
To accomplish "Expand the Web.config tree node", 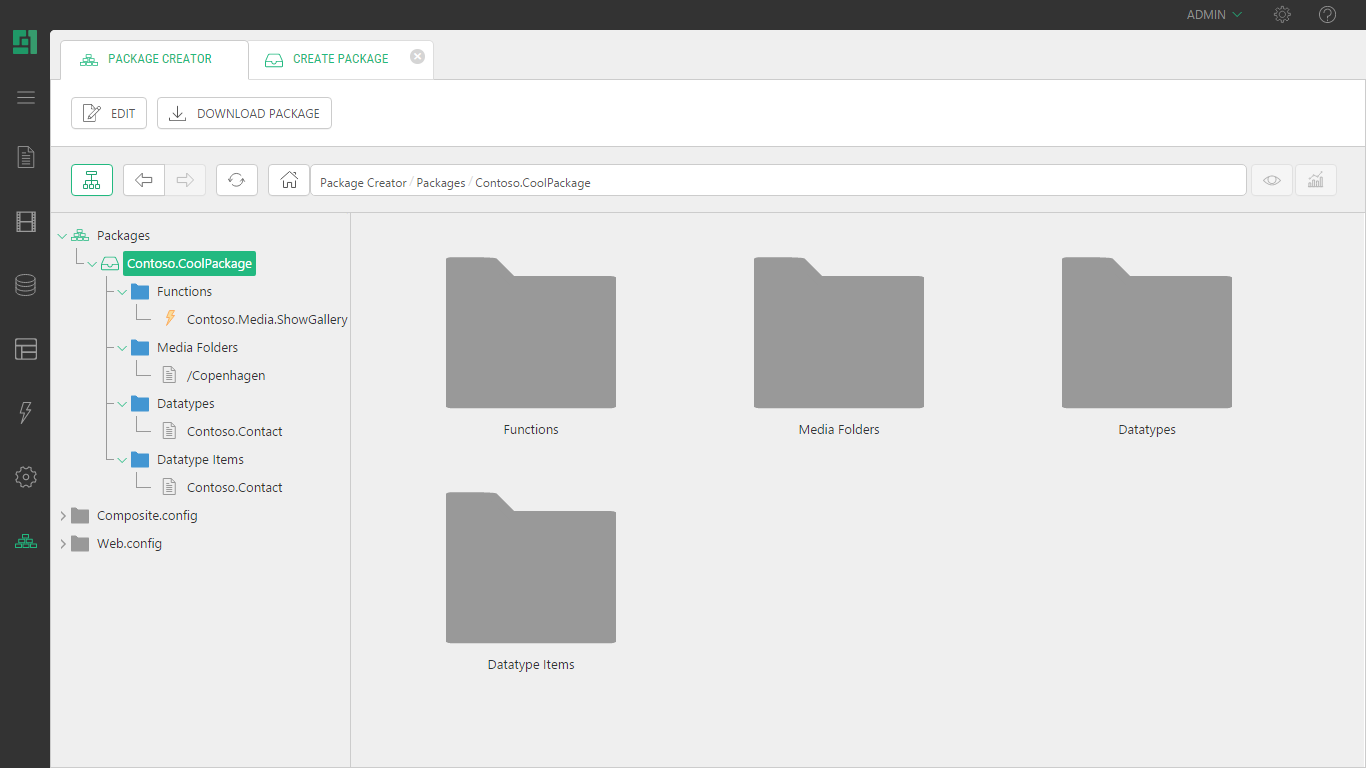I will [x=63, y=544].
